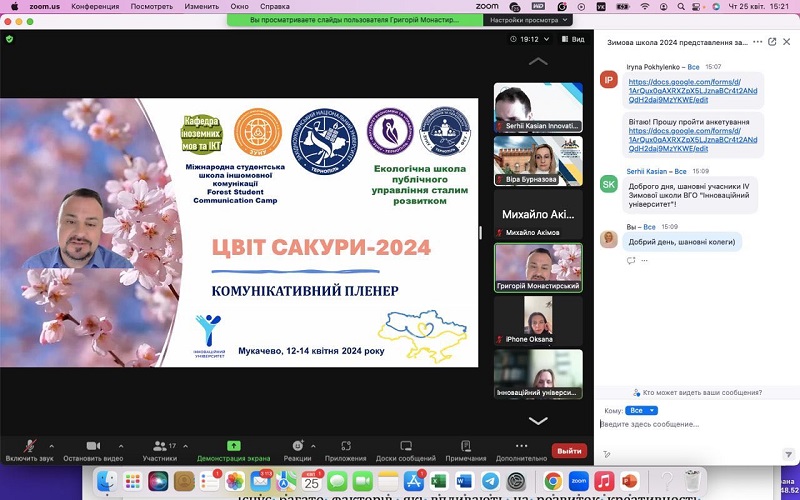The height and width of the screenshot is (500, 800).
Task: Open Кому recipient dropdown Все
Action: [643, 411]
